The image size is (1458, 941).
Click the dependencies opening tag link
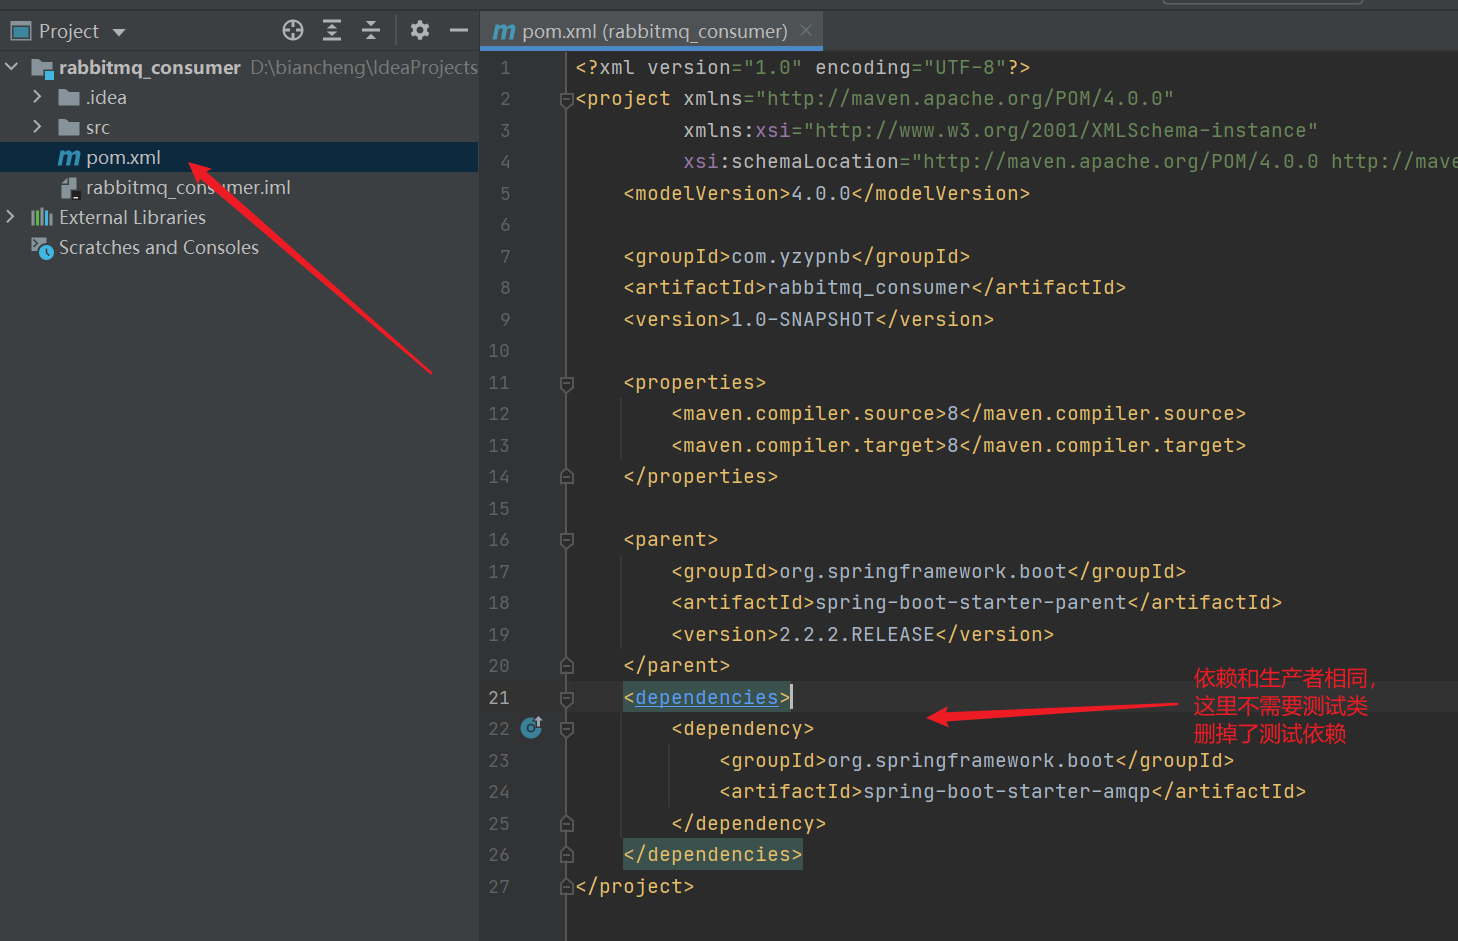click(707, 697)
